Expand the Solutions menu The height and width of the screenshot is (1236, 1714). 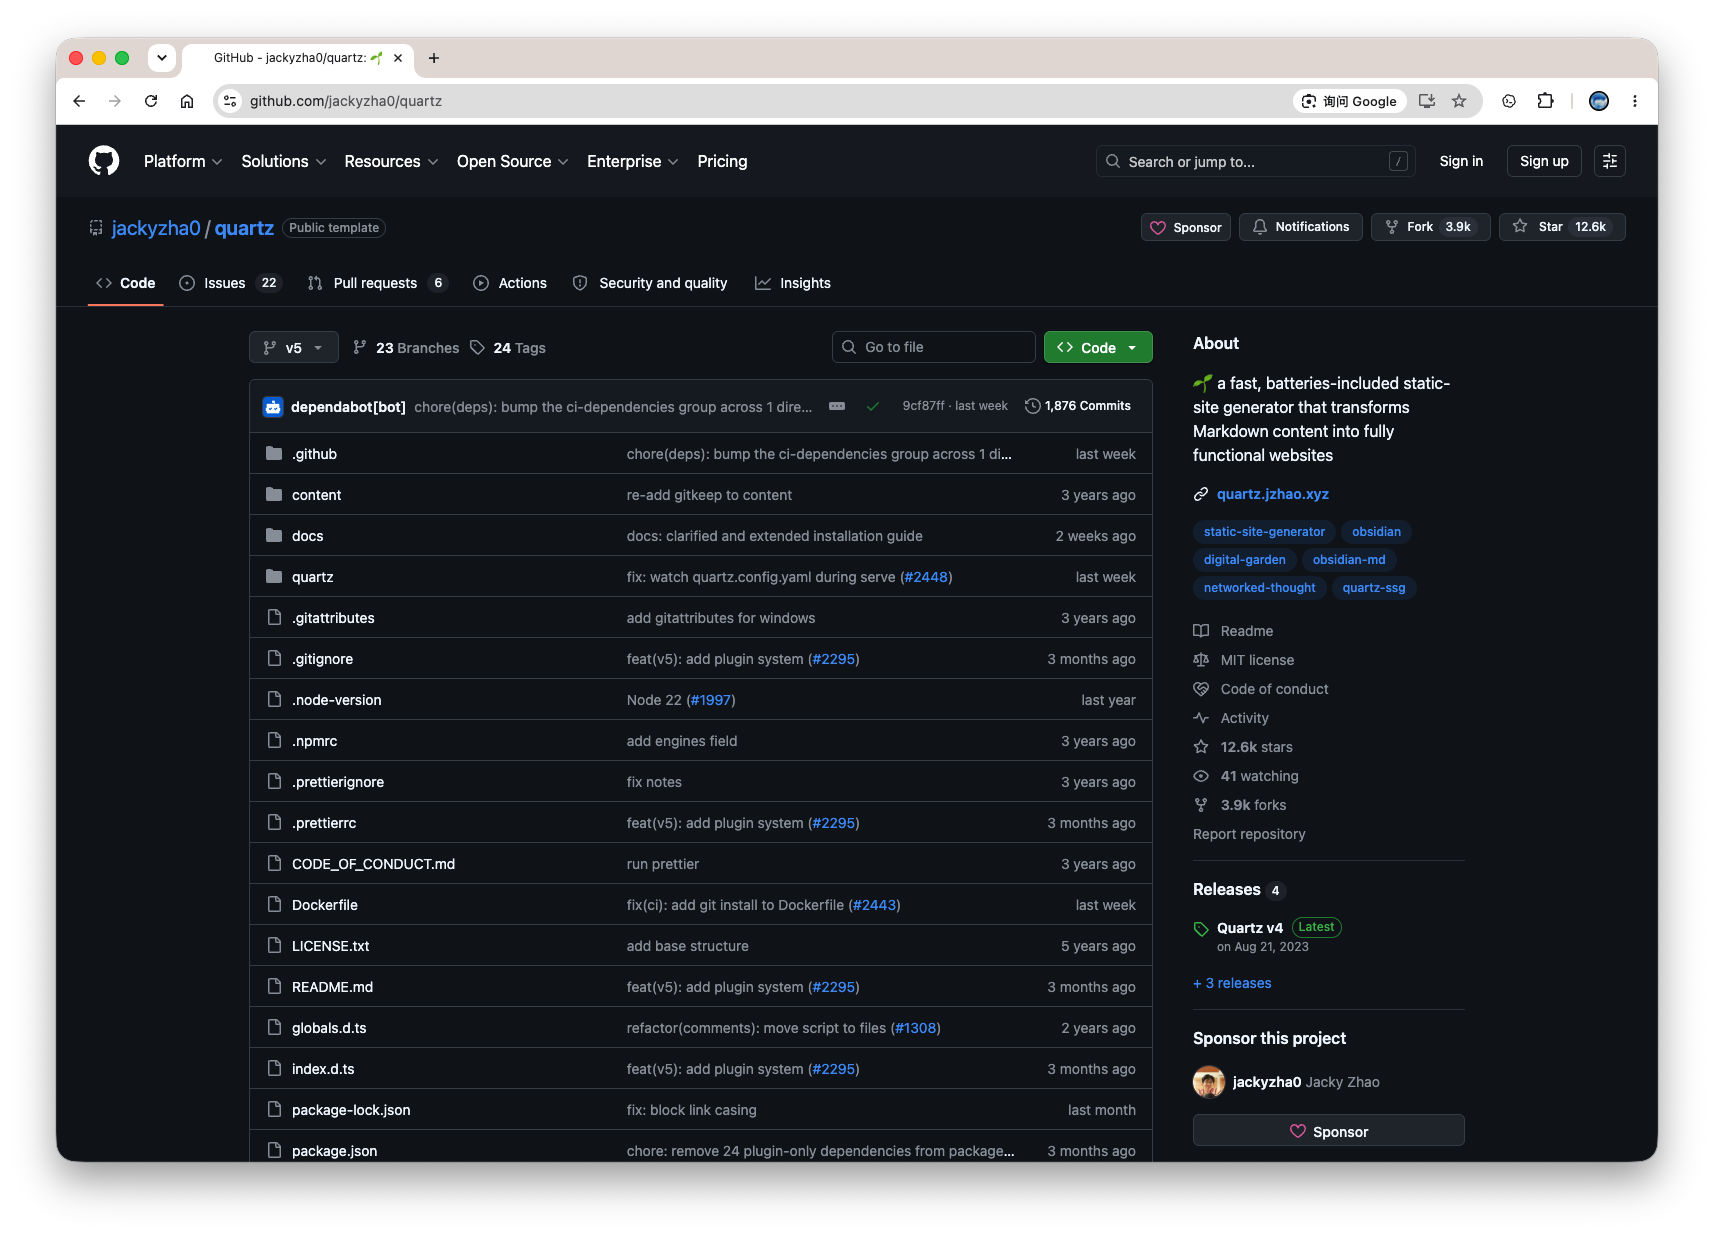[284, 161]
